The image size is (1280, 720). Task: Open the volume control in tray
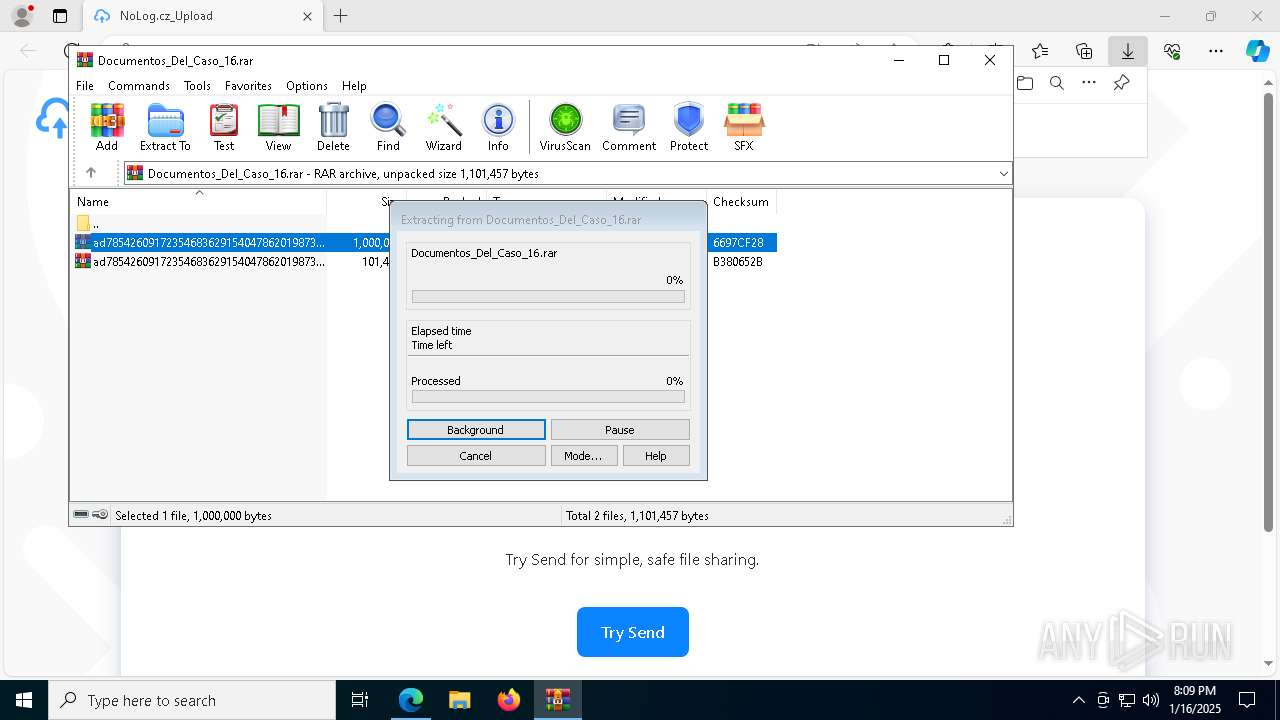click(x=1151, y=700)
